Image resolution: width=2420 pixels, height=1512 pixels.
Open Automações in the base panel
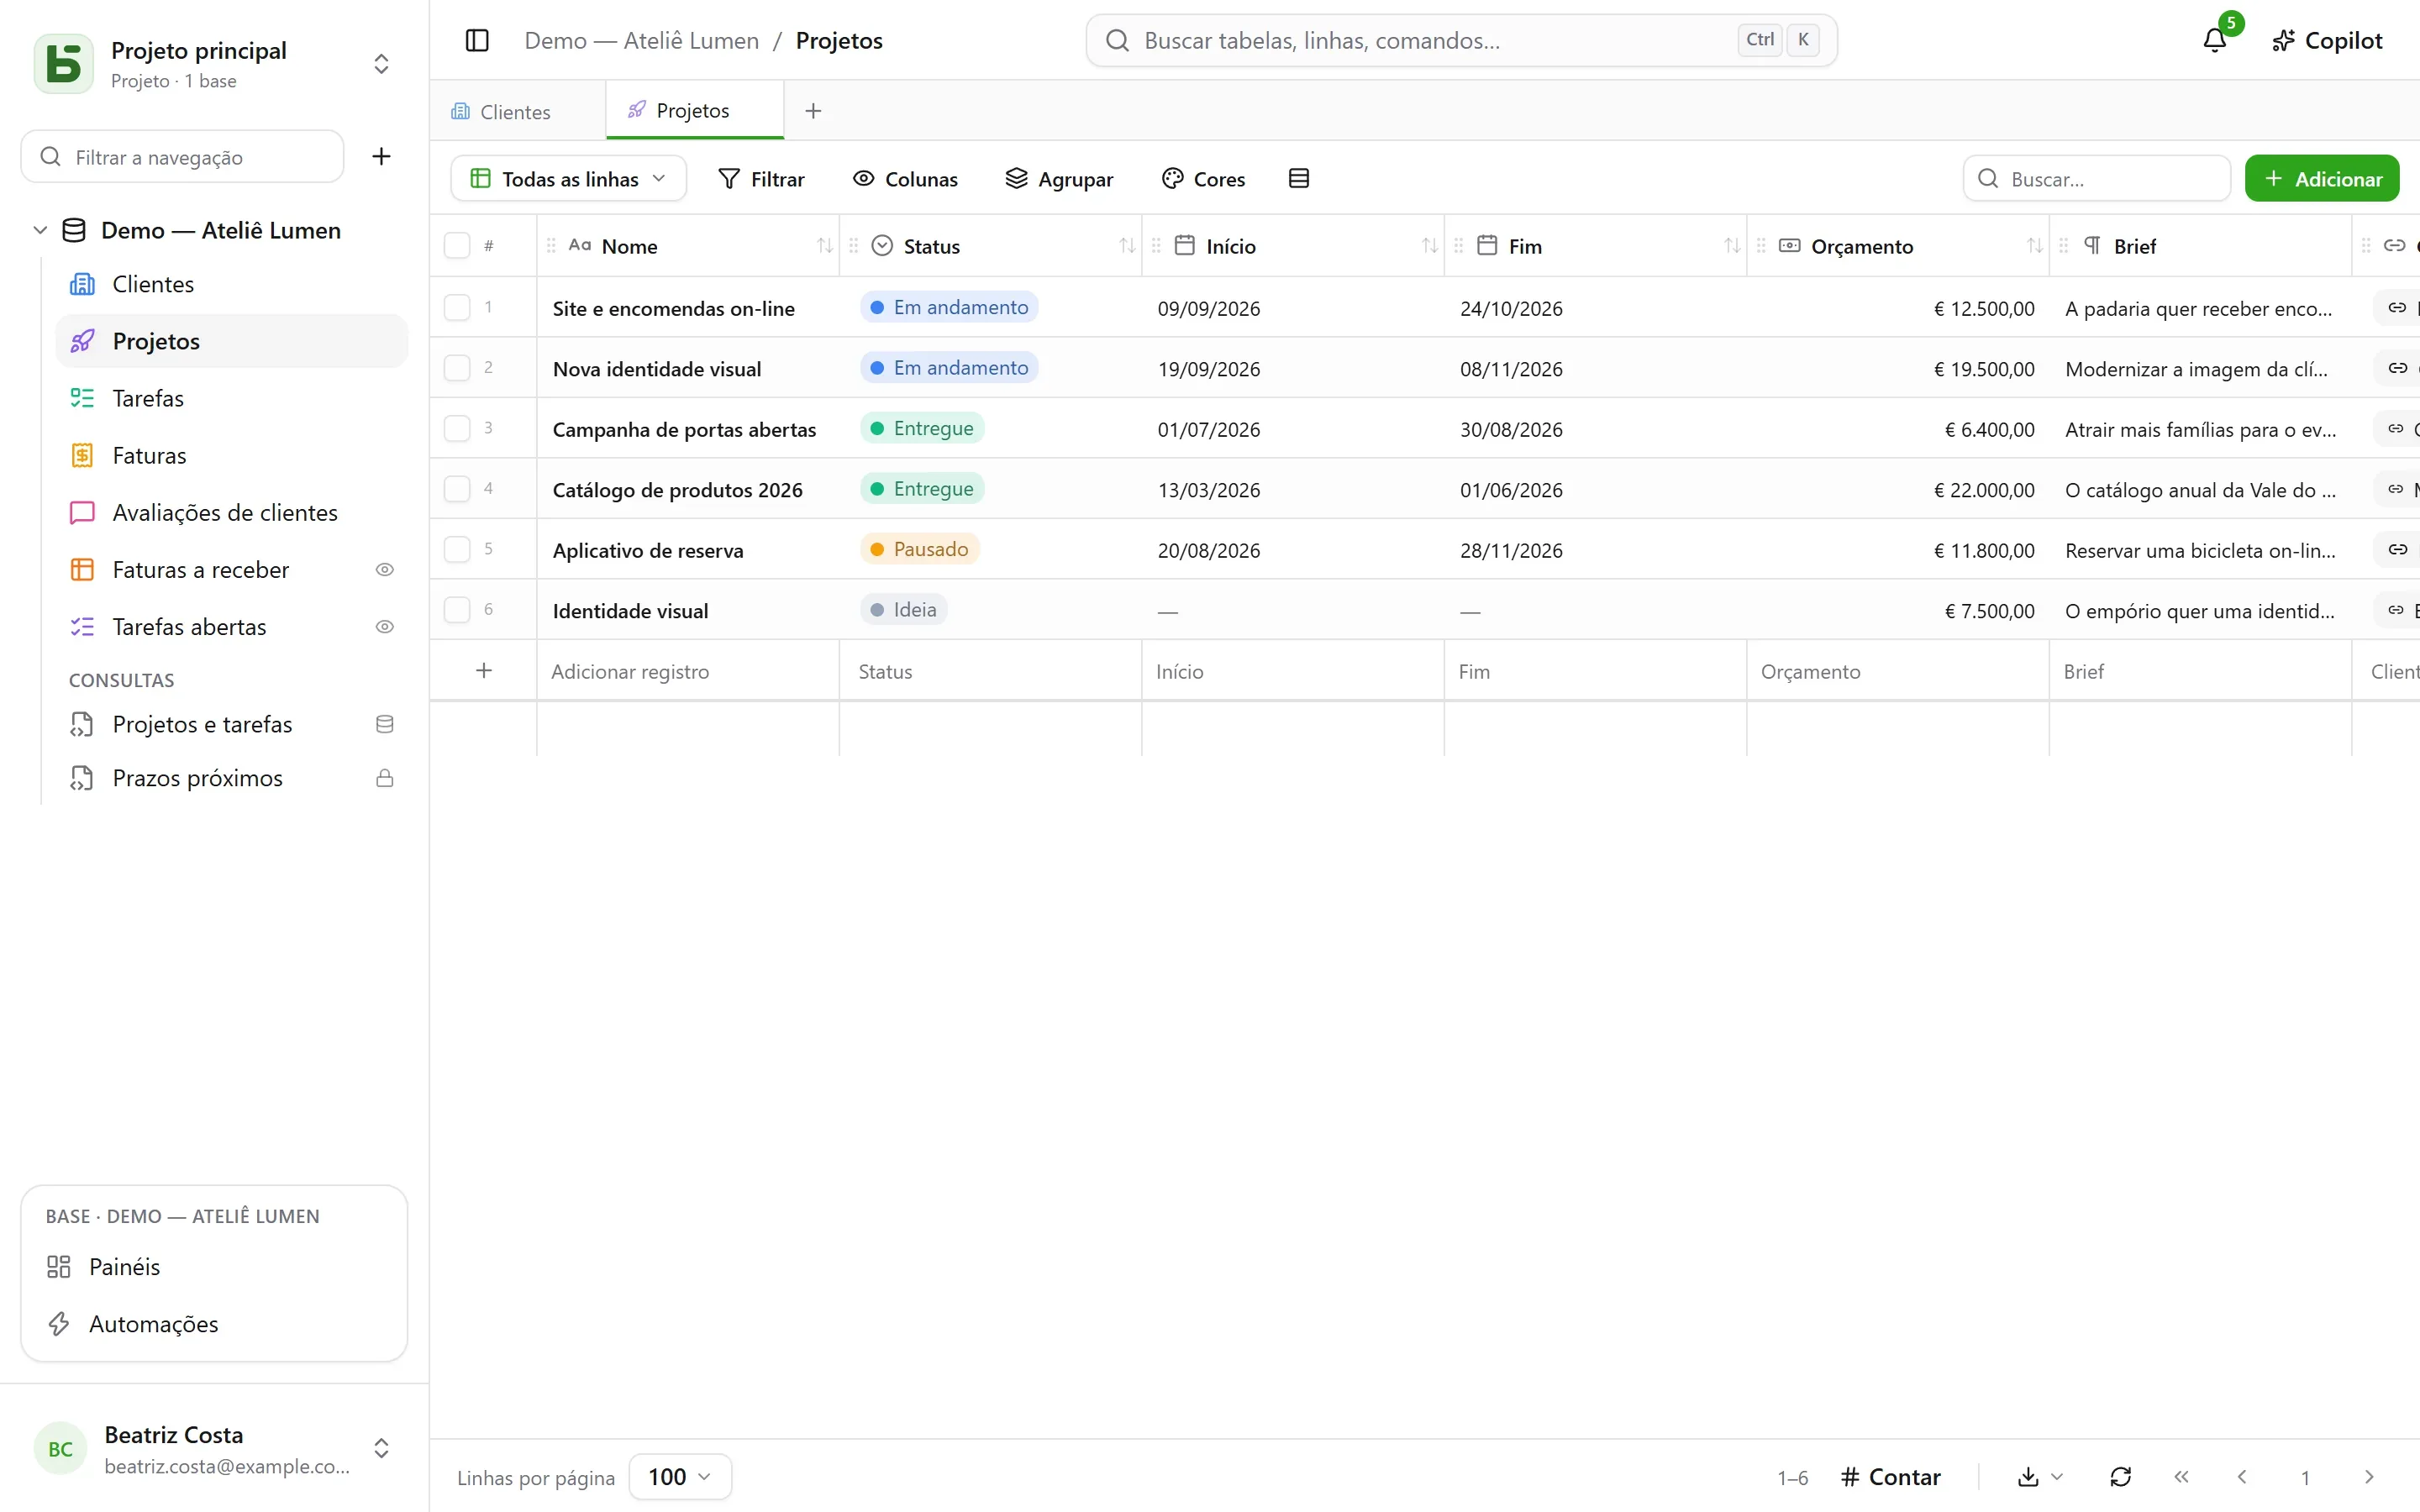(214, 1324)
